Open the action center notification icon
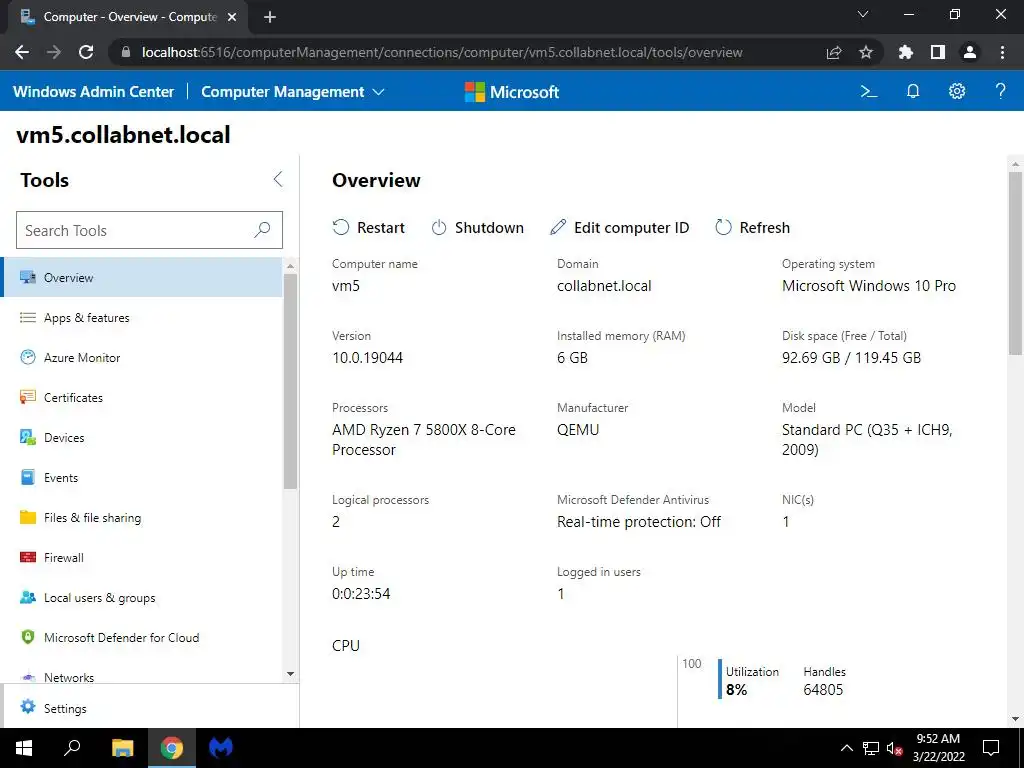The image size is (1024, 768). point(991,748)
